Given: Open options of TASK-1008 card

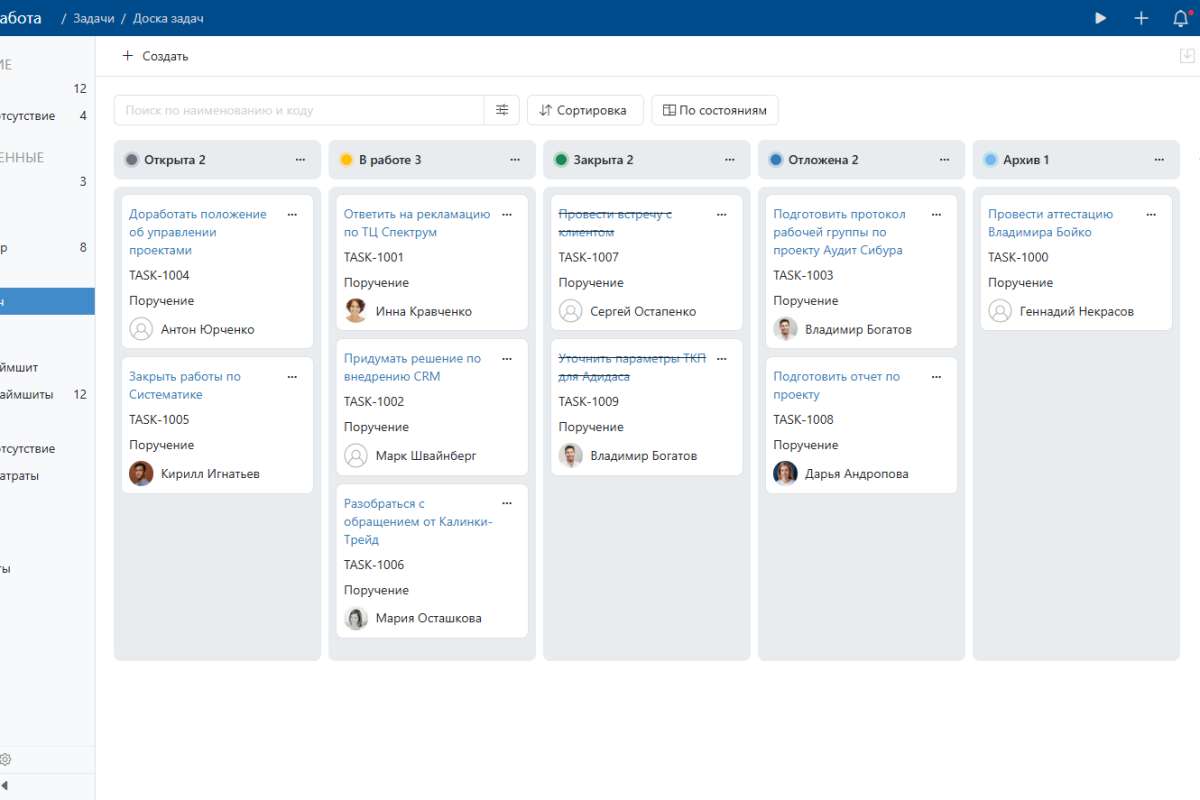Looking at the screenshot, I should [x=937, y=377].
